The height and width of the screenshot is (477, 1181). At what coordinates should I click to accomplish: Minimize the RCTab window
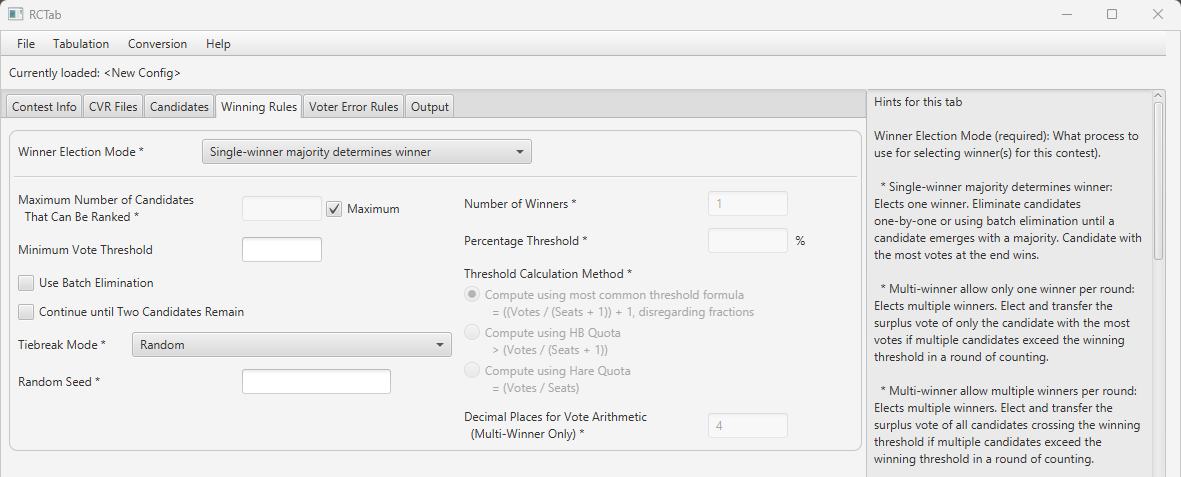(x=1067, y=14)
